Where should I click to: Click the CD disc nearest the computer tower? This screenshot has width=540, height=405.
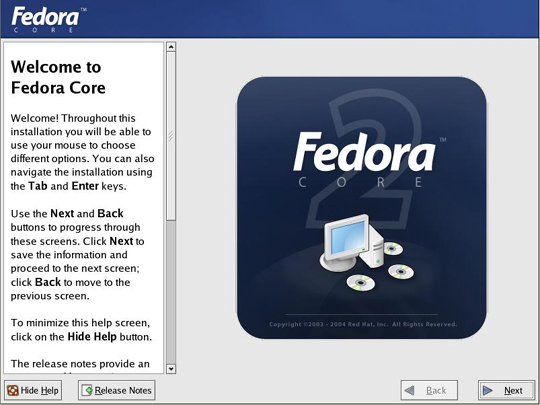pos(393,248)
